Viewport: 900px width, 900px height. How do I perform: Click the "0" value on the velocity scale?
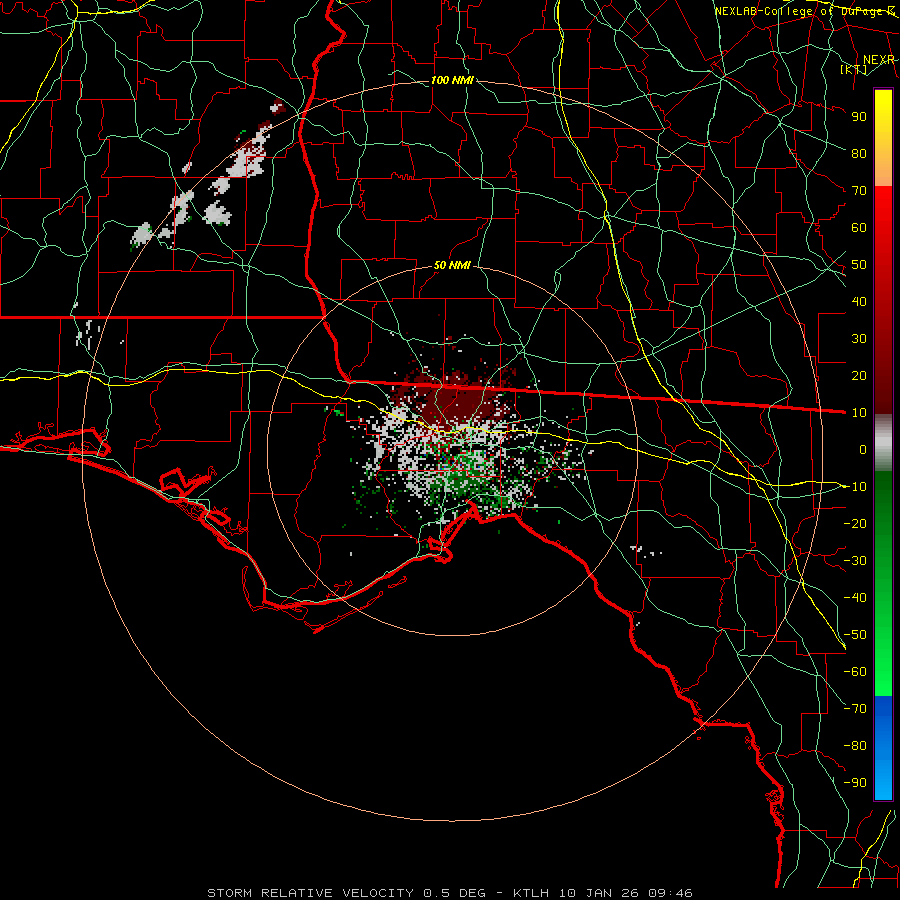(863, 449)
